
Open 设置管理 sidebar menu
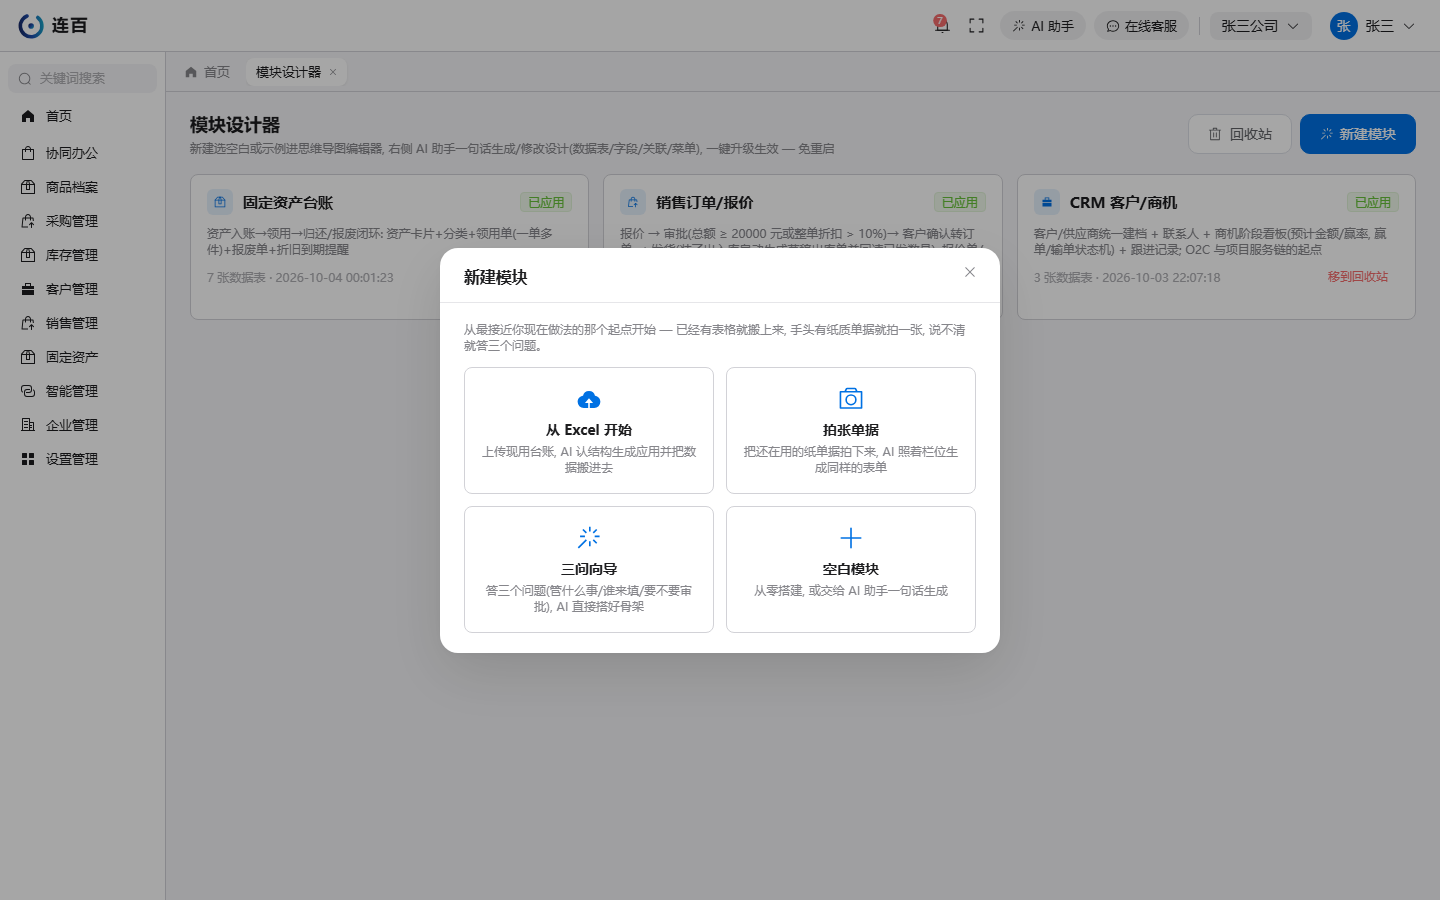(x=83, y=459)
